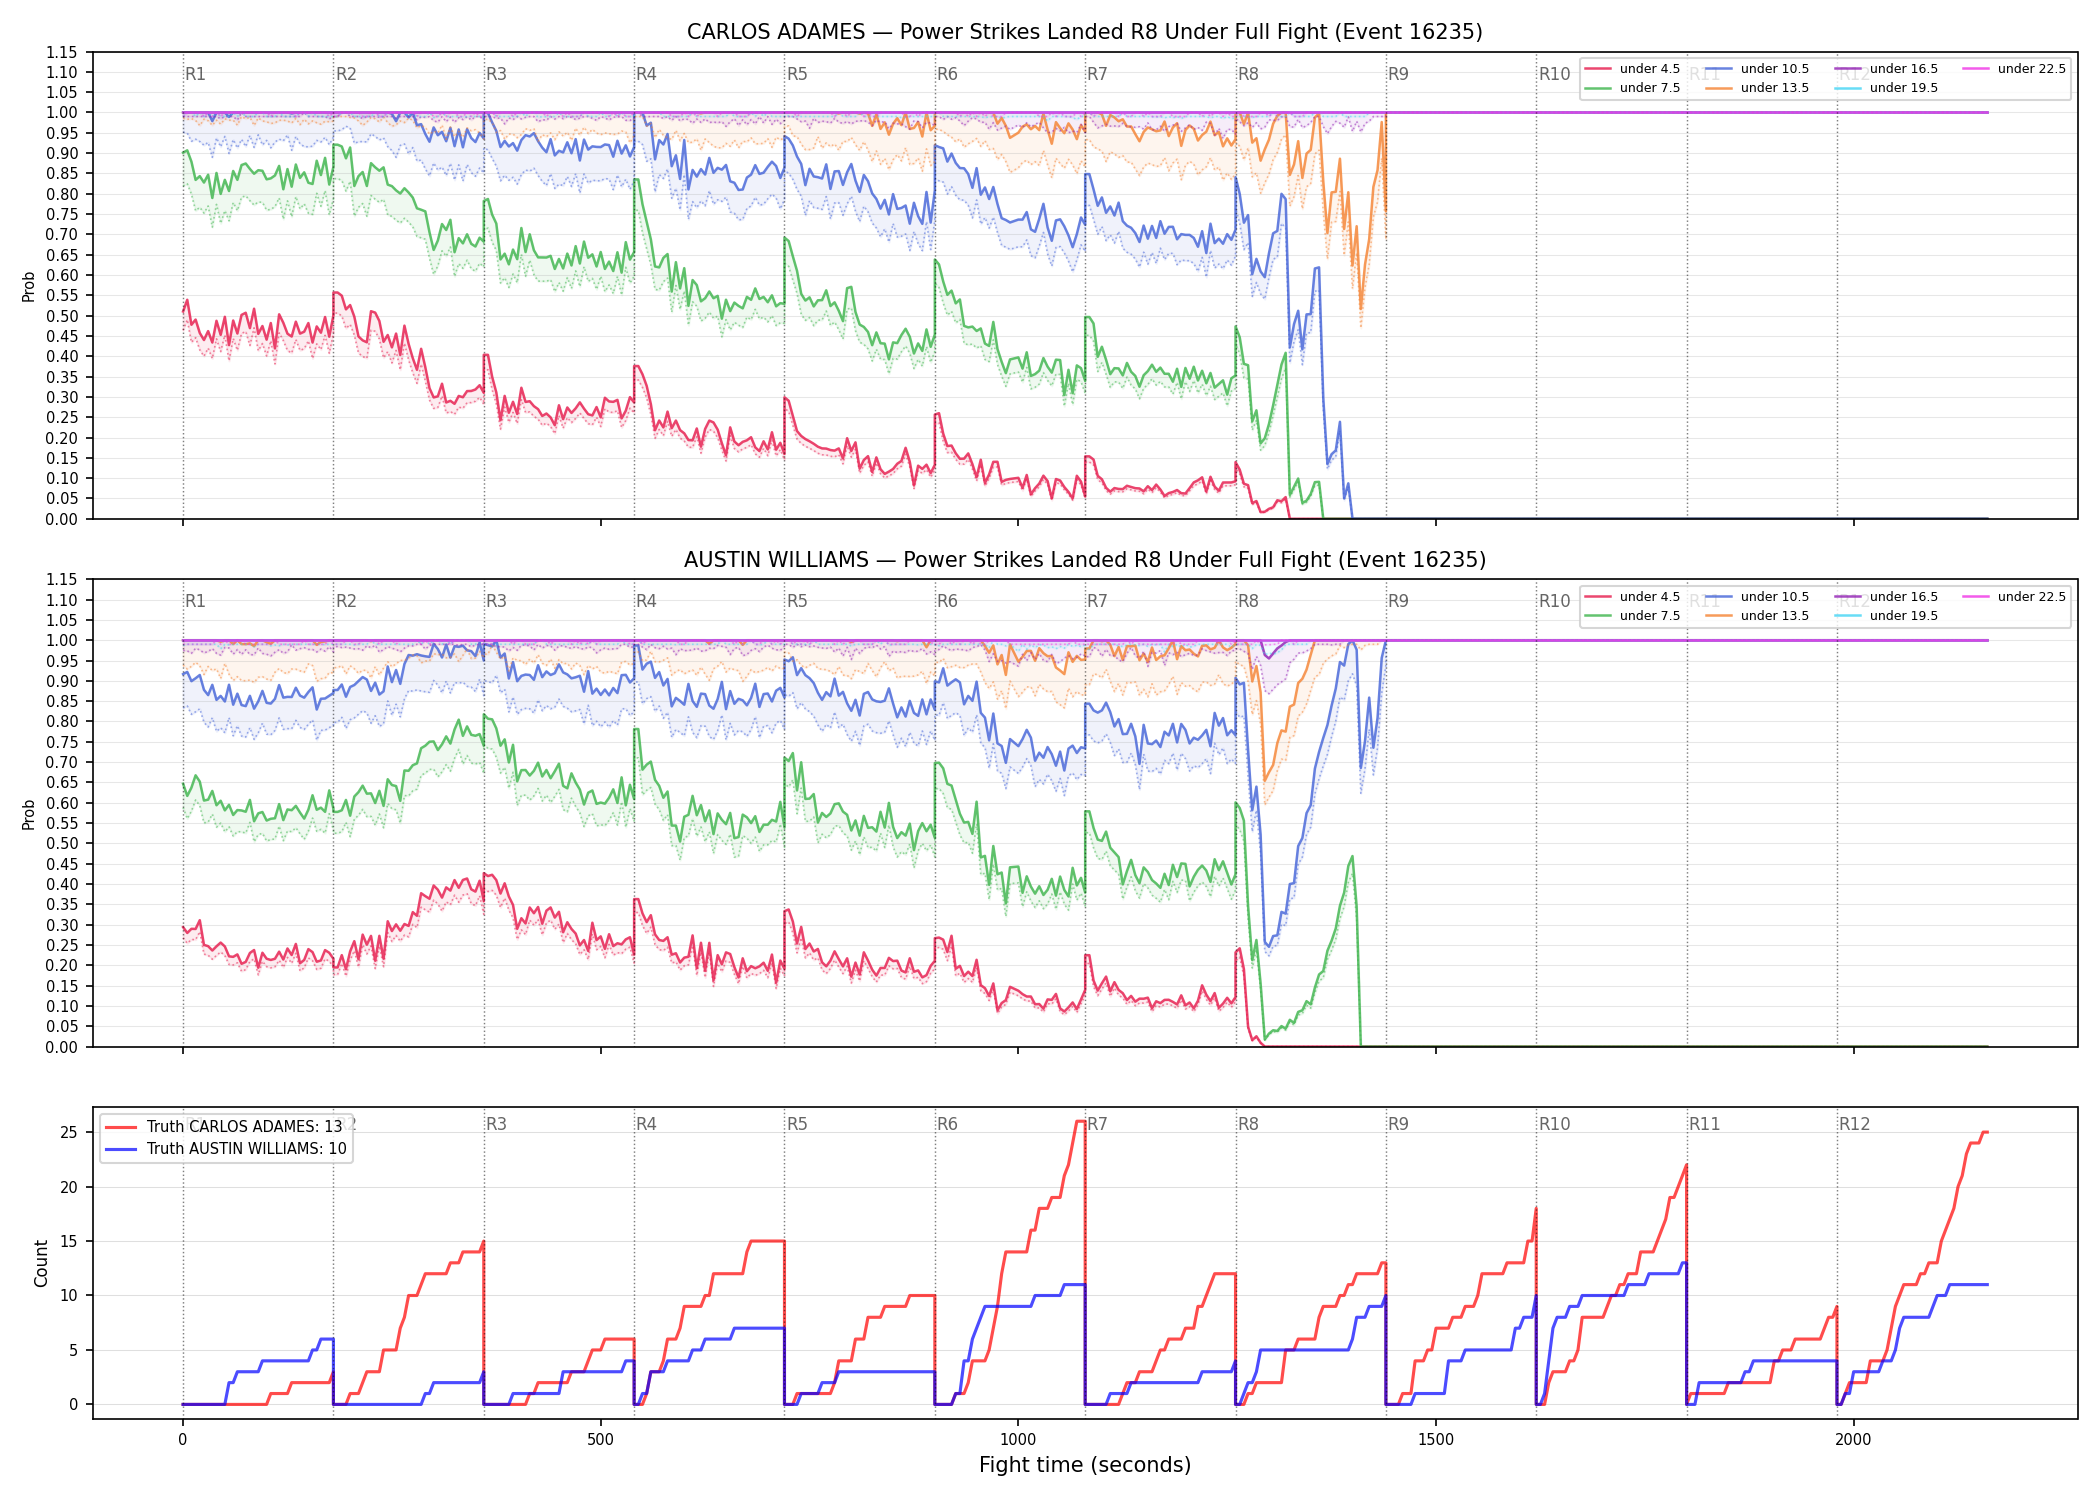Click the R1 round marker in Carlos Adames chart

(x=195, y=74)
